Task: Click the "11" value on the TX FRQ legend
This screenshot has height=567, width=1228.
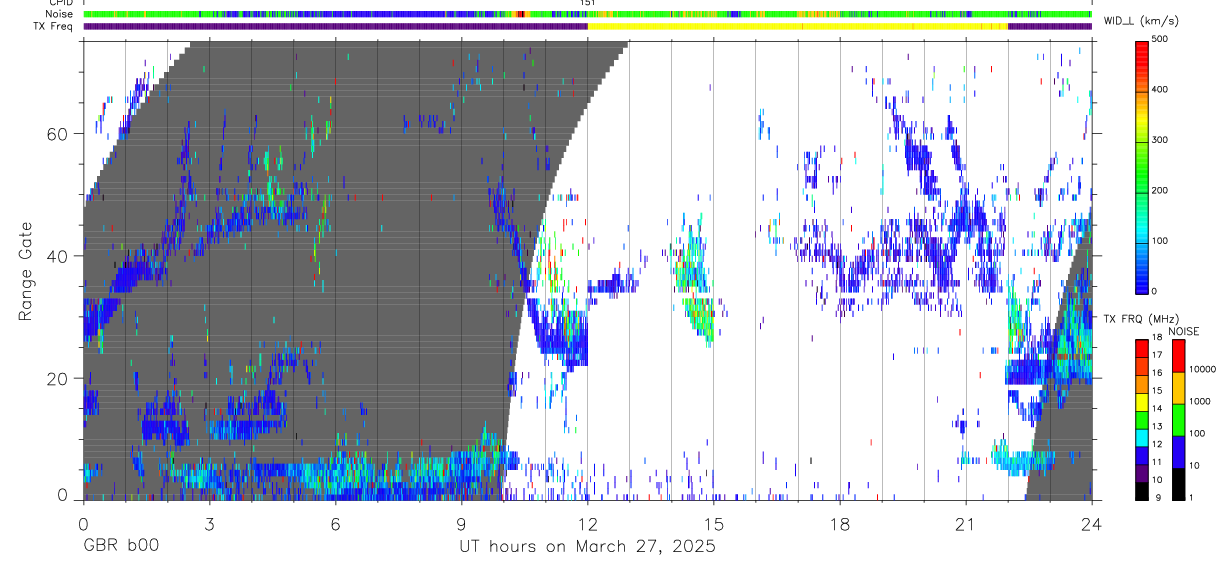Action: (x=1159, y=462)
